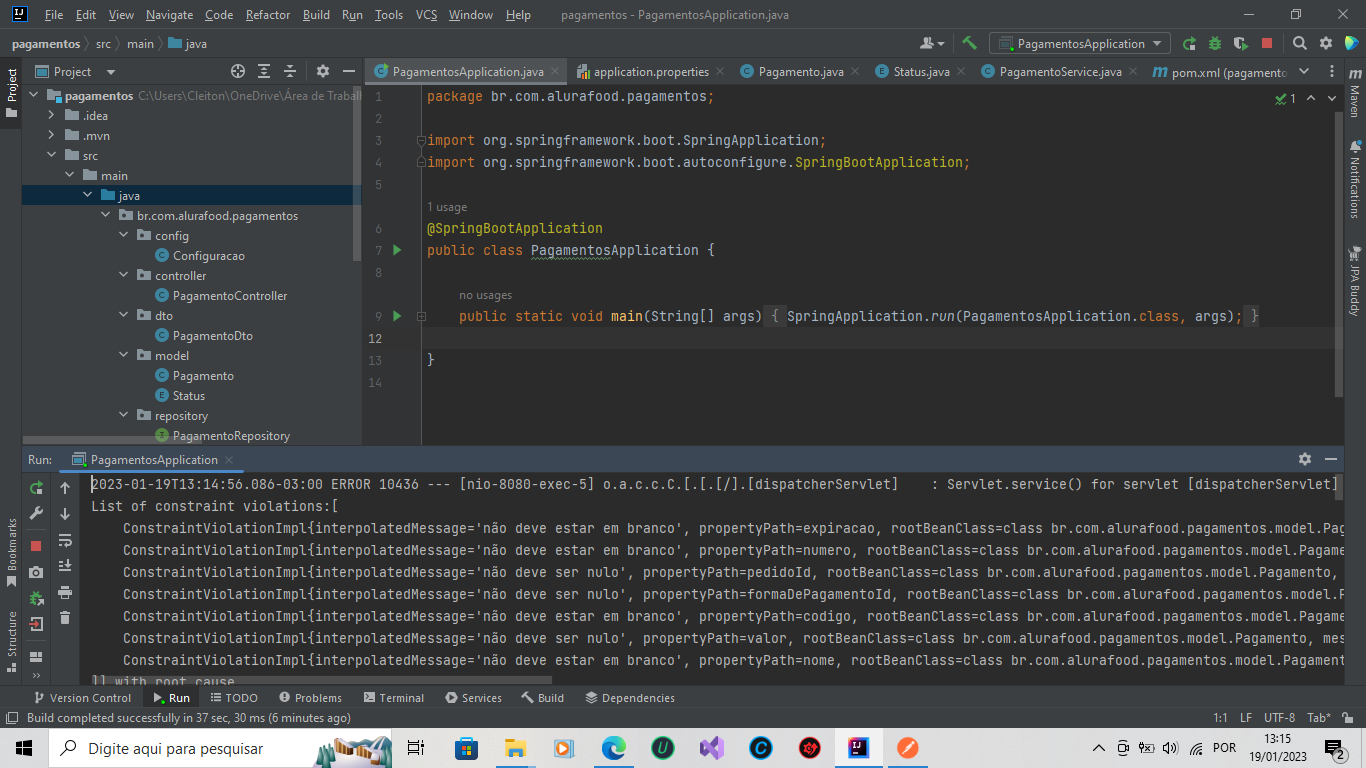Collapse the model package
The width and height of the screenshot is (1366, 768).
(123, 356)
